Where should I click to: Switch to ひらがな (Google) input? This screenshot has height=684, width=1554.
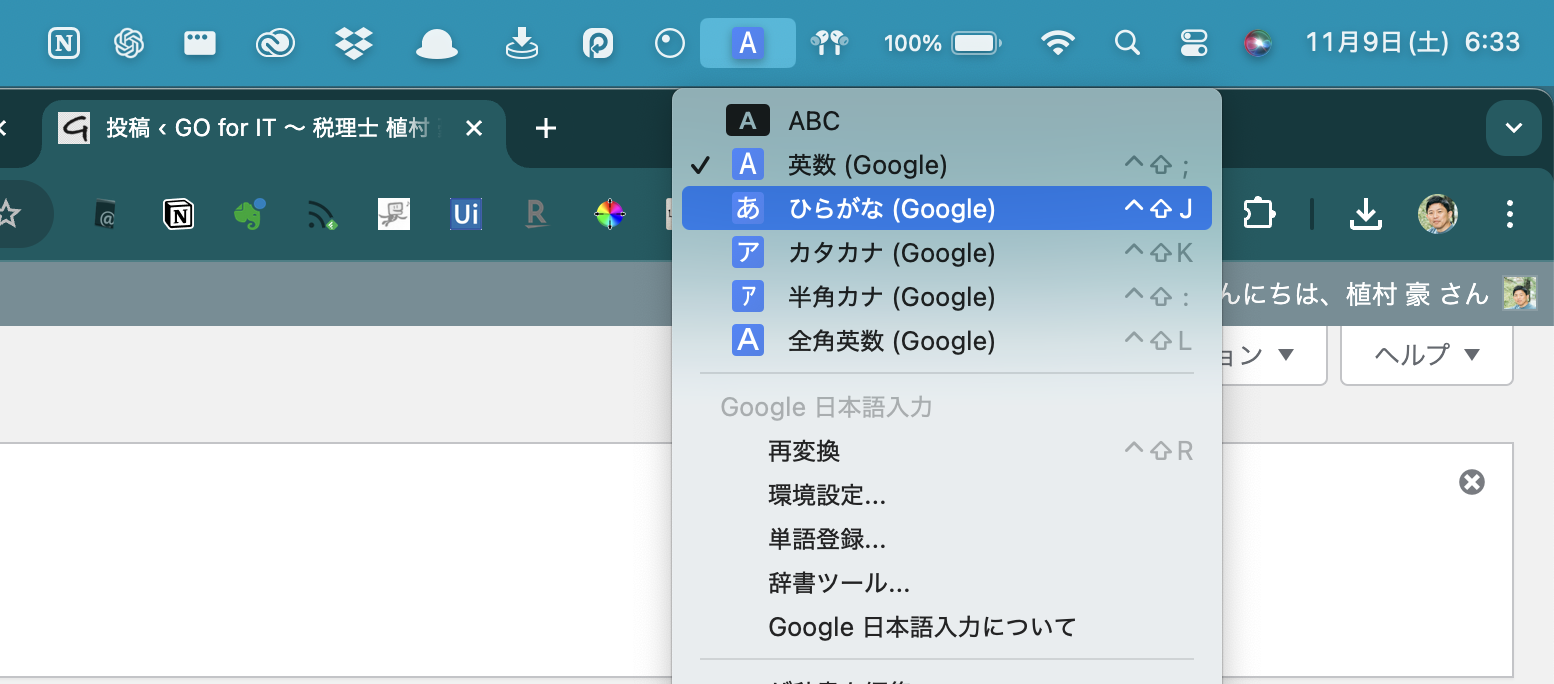click(x=947, y=208)
